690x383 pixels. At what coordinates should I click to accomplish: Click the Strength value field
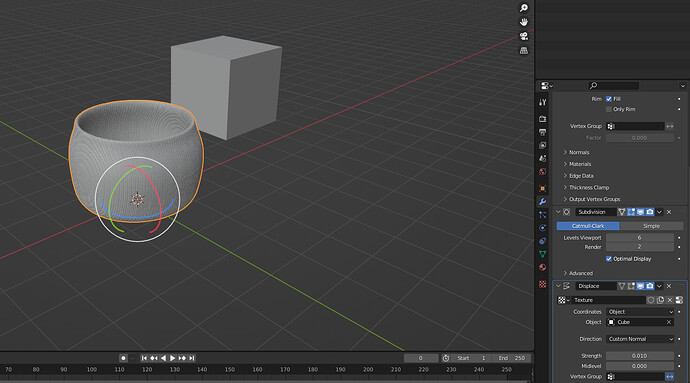coord(640,356)
